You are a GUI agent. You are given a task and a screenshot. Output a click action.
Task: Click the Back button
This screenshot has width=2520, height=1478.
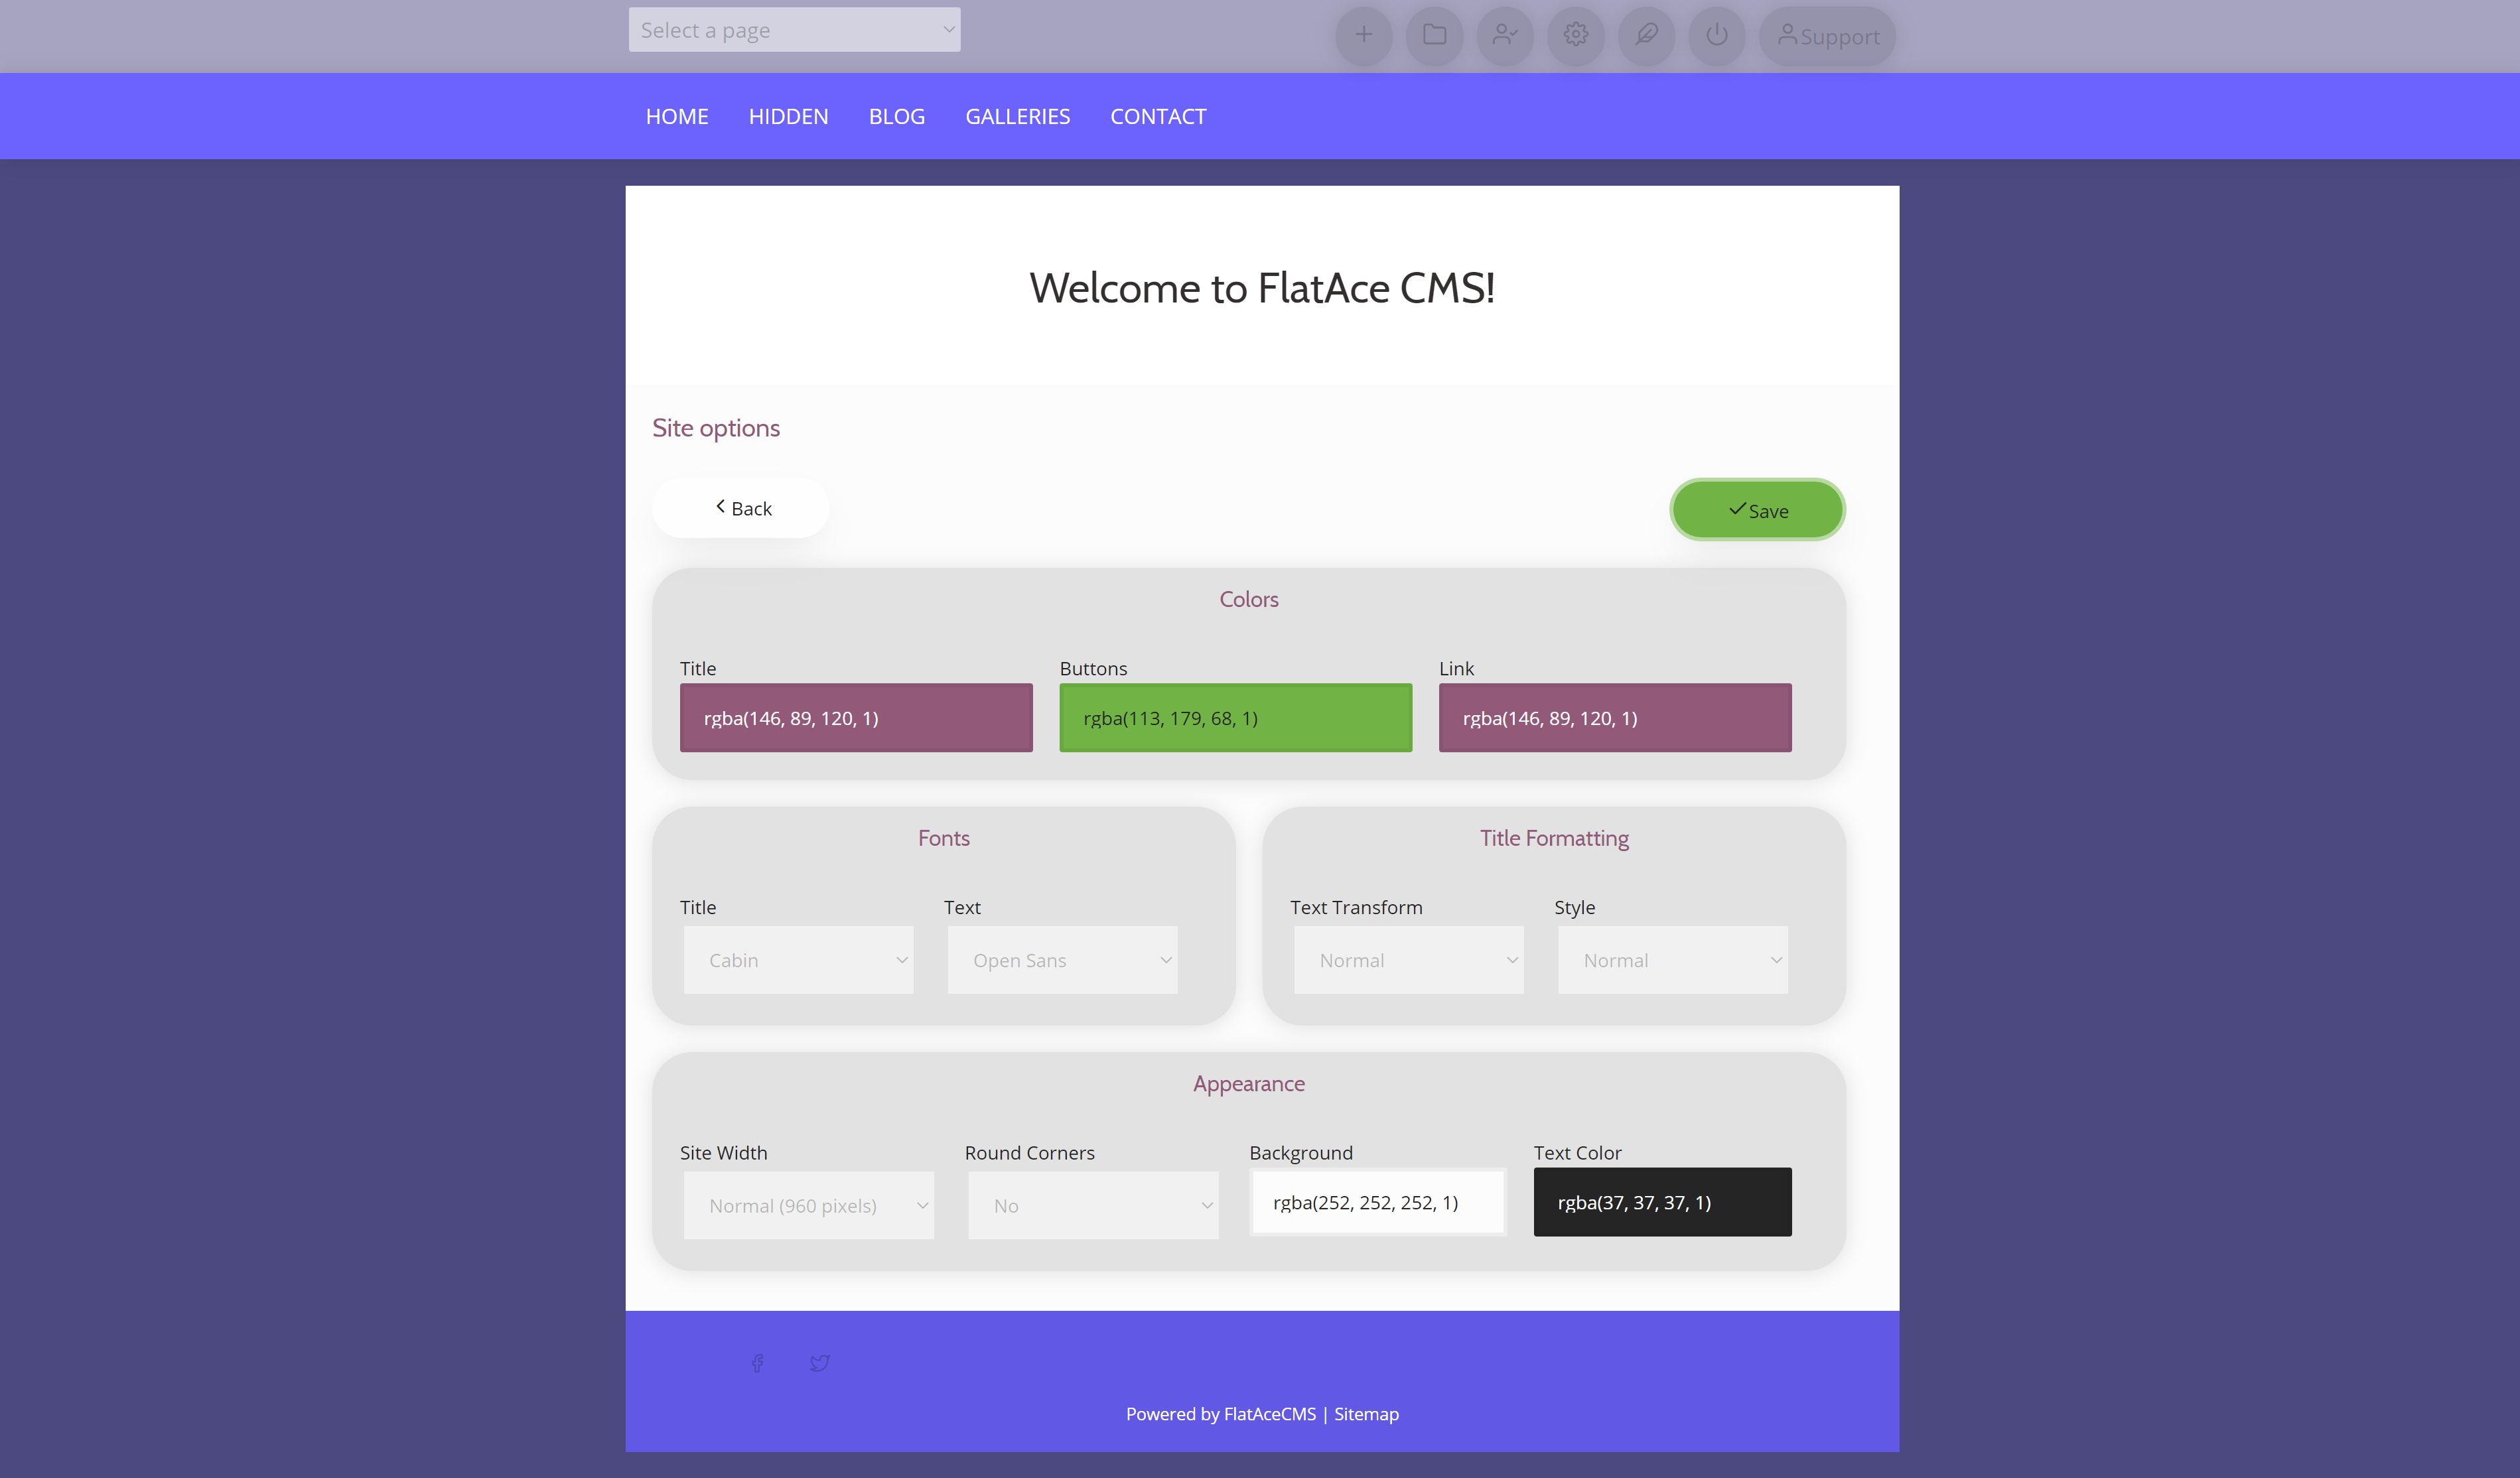click(x=741, y=508)
